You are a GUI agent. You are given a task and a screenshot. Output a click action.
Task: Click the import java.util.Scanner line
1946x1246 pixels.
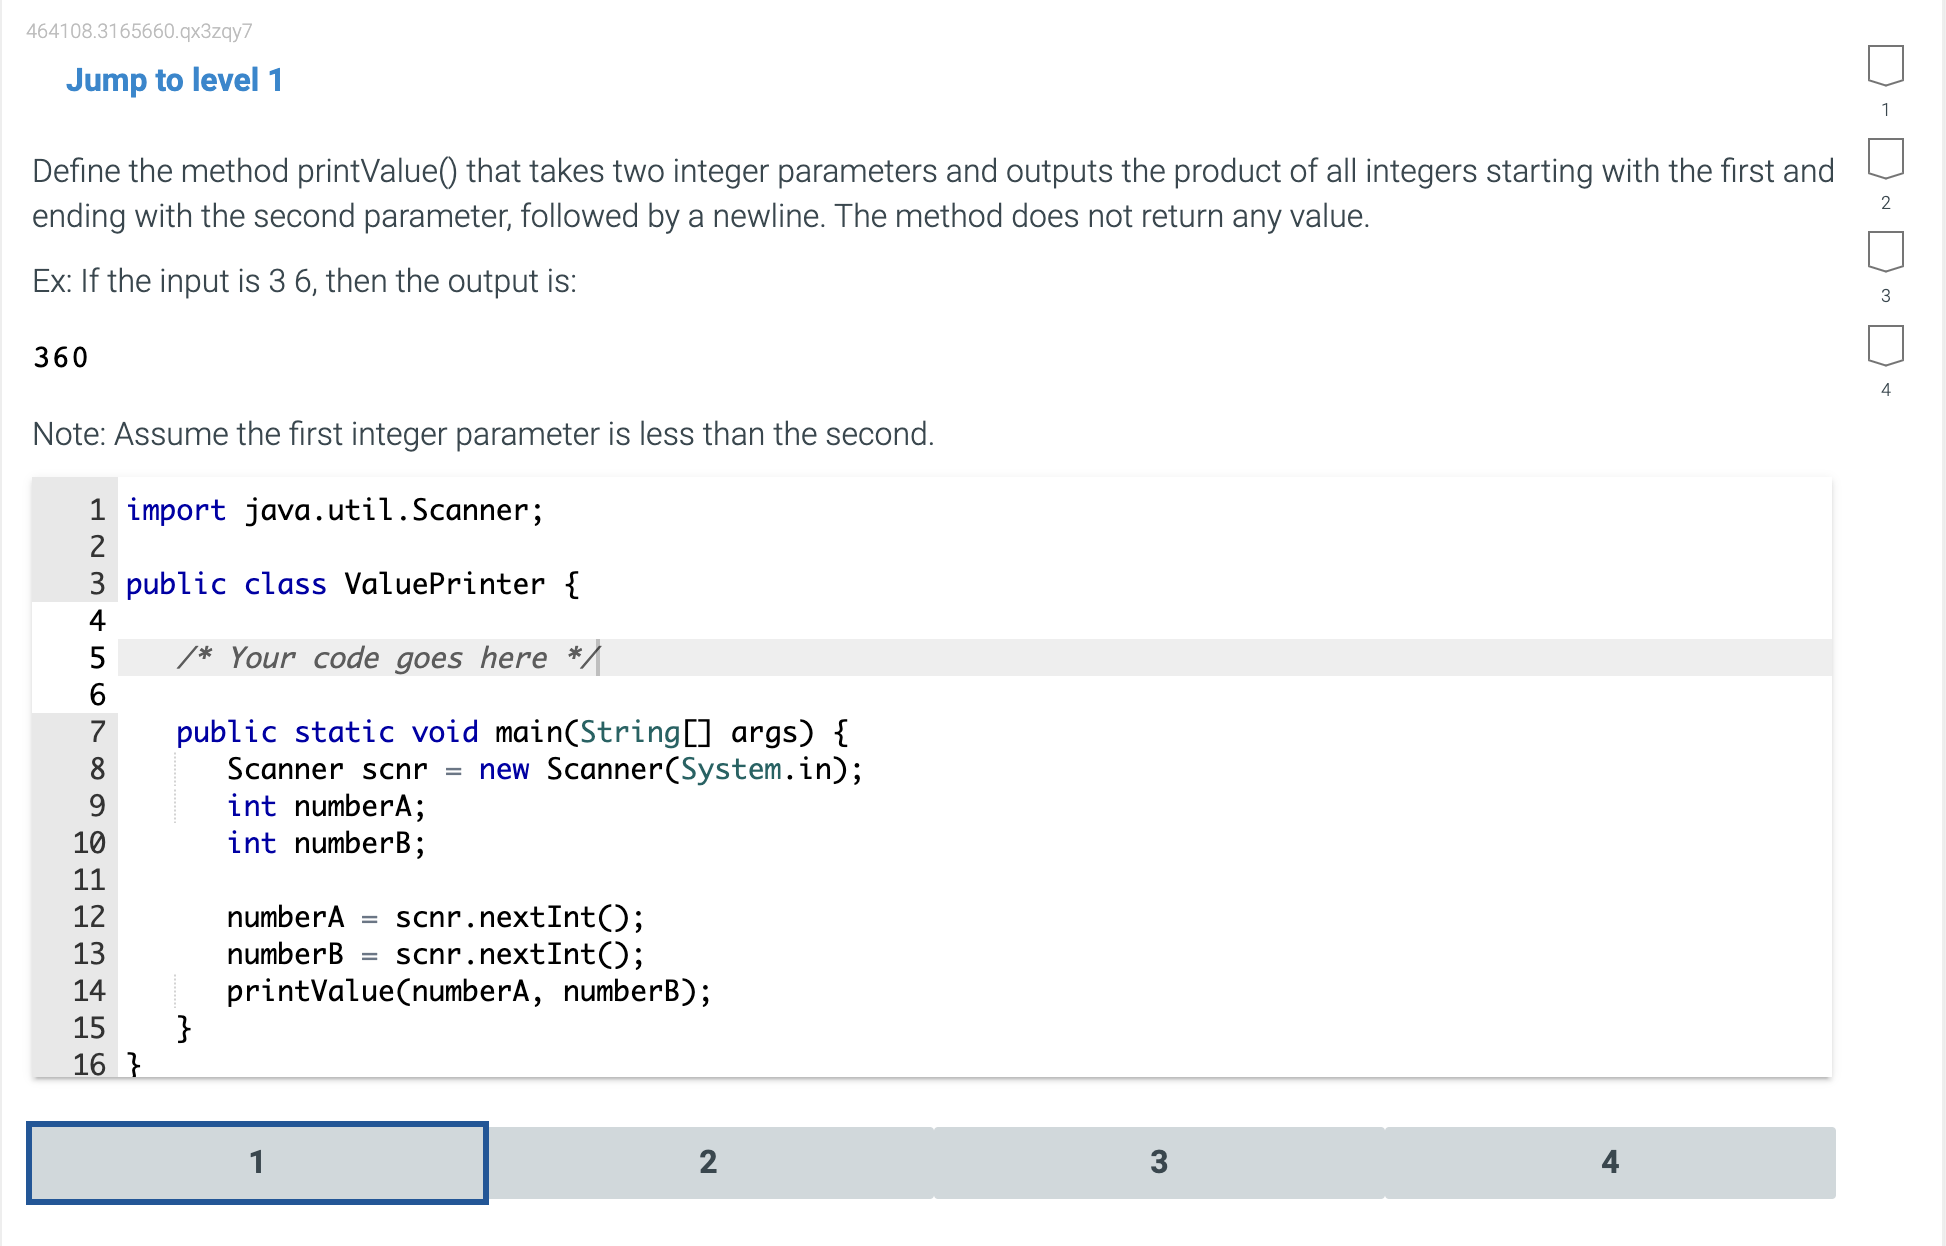[x=335, y=510]
